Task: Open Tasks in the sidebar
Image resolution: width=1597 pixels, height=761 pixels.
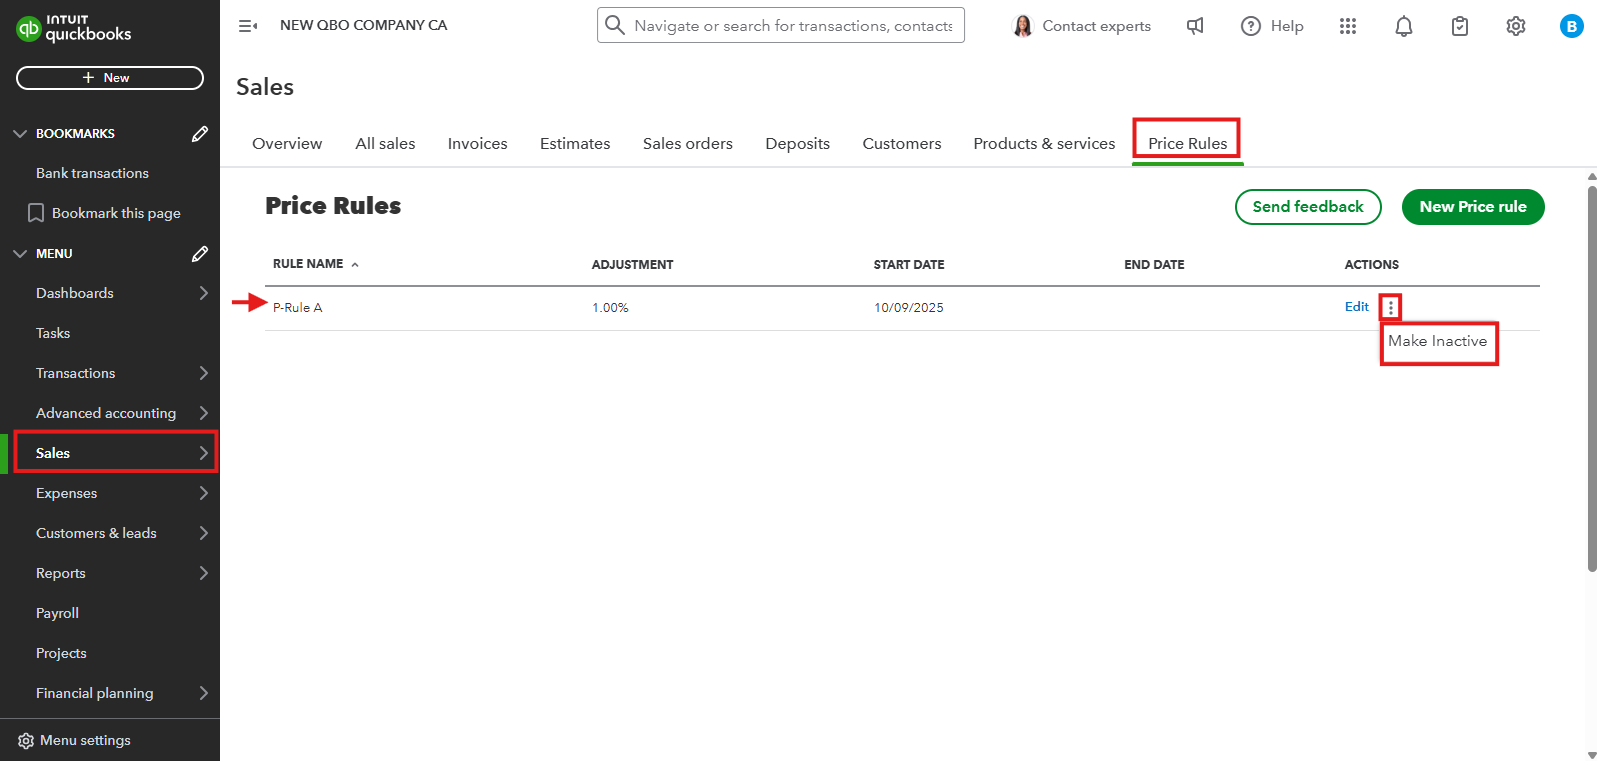Action: point(53,333)
